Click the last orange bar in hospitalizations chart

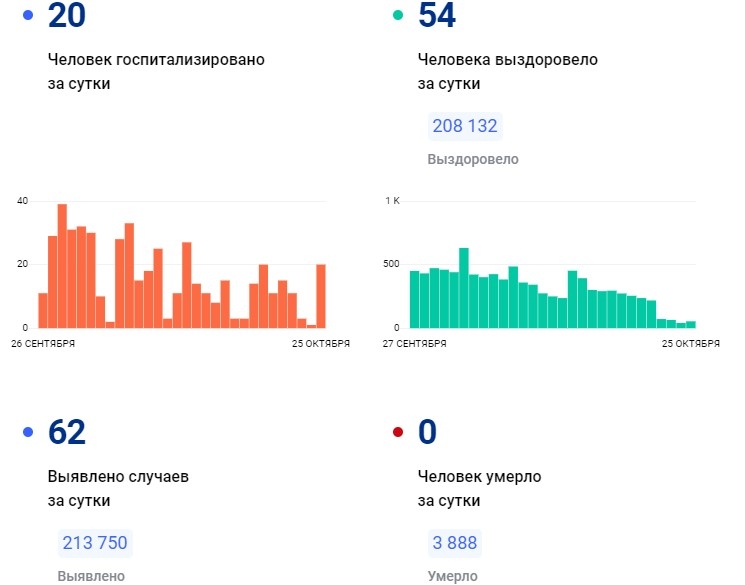click(321, 296)
